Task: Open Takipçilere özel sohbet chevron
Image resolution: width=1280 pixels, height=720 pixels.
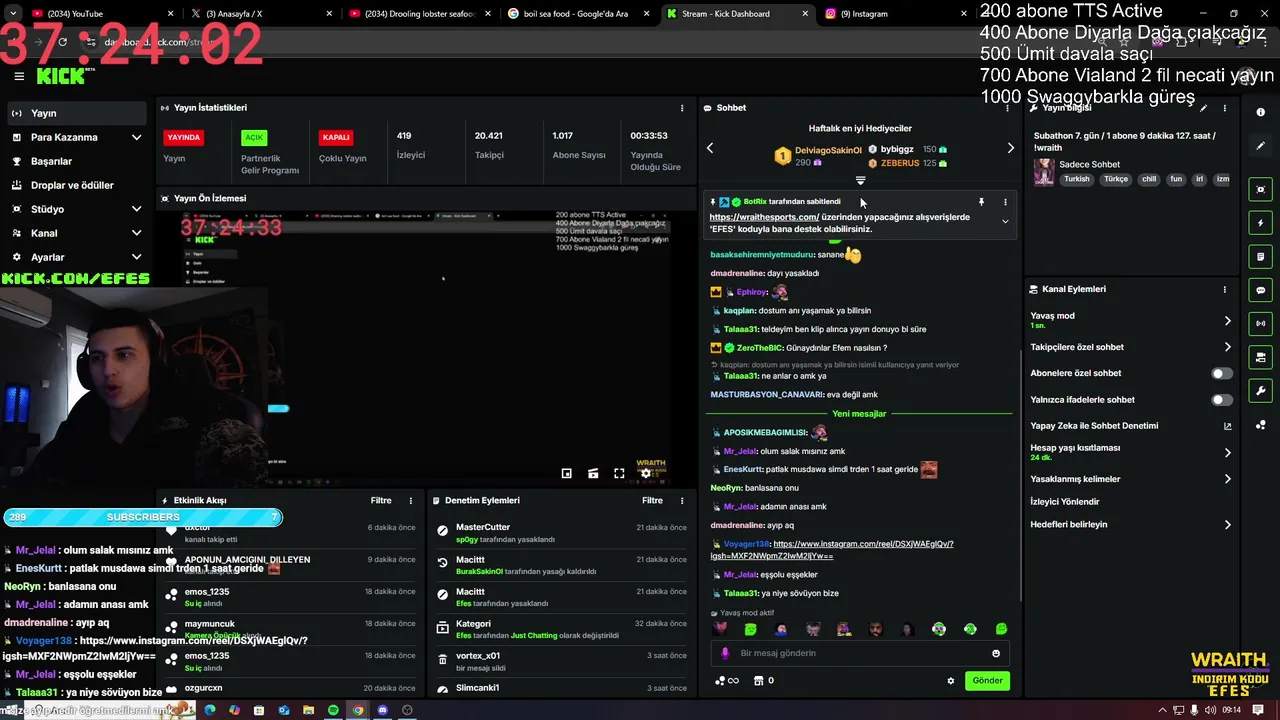Action: pyautogui.click(x=1227, y=347)
